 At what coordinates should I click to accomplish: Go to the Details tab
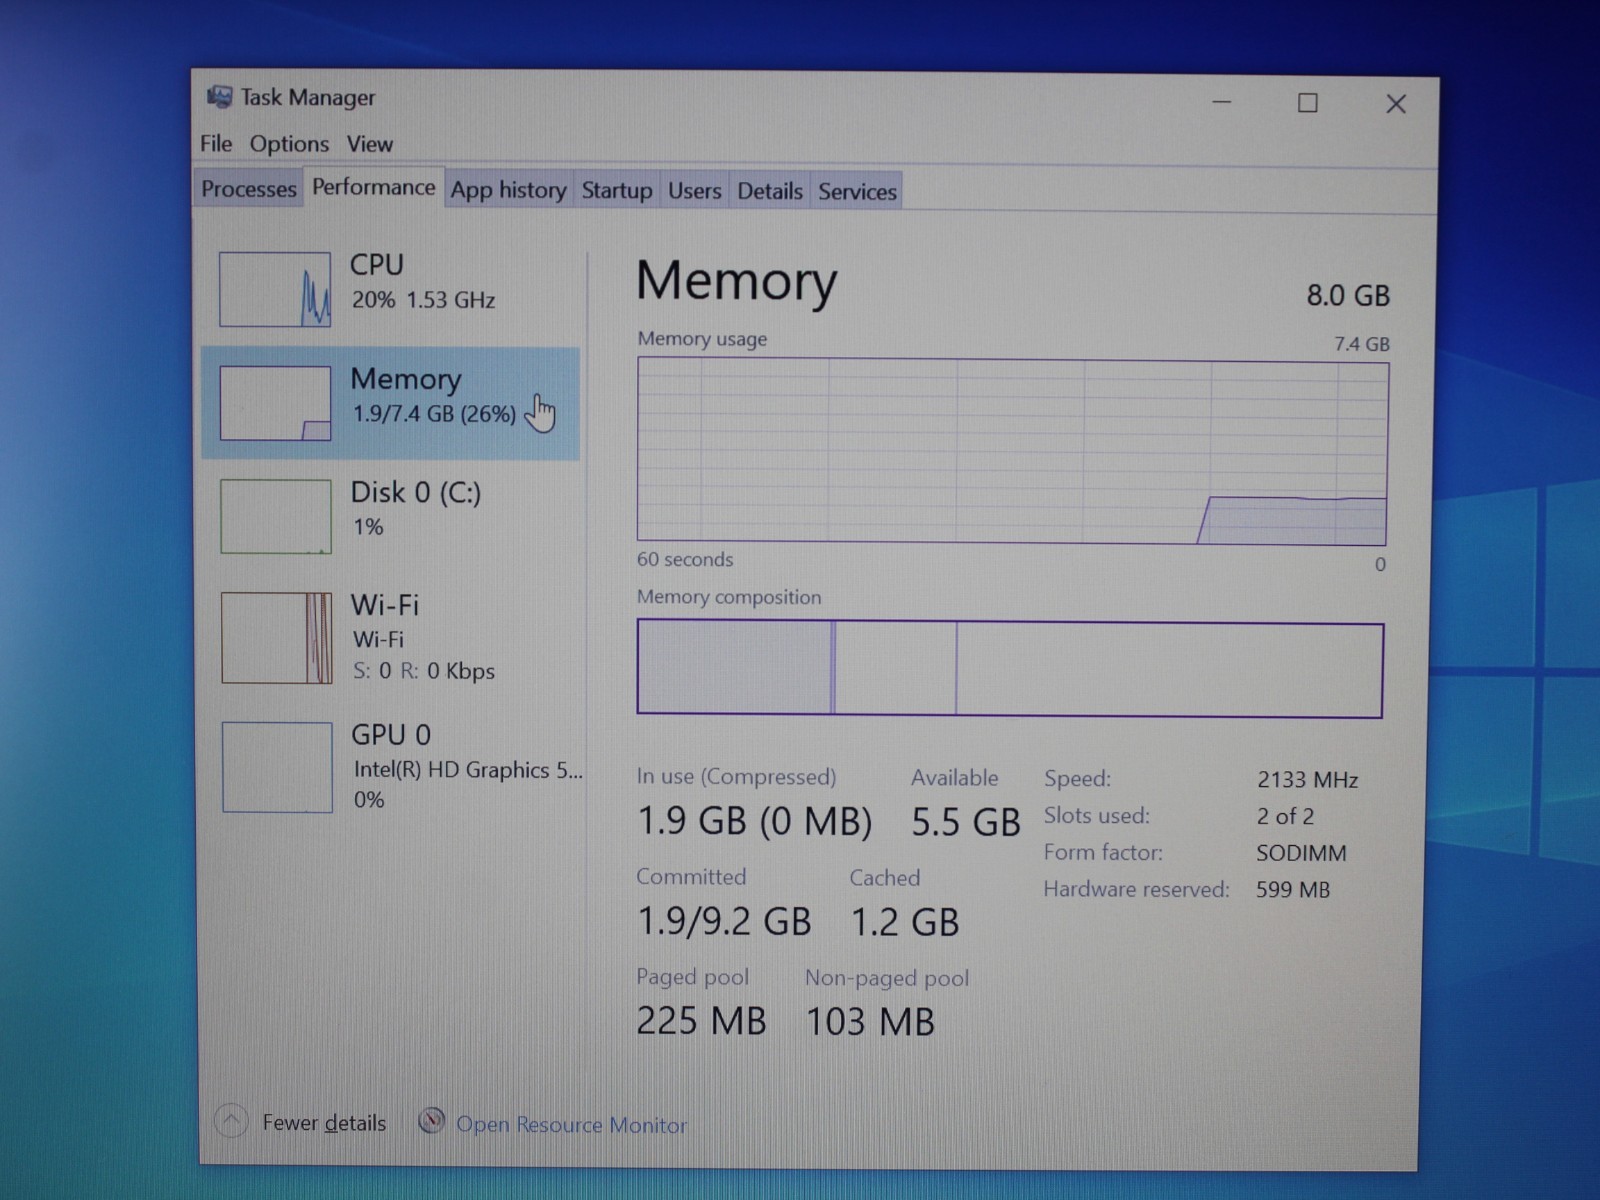coord(769,191)
